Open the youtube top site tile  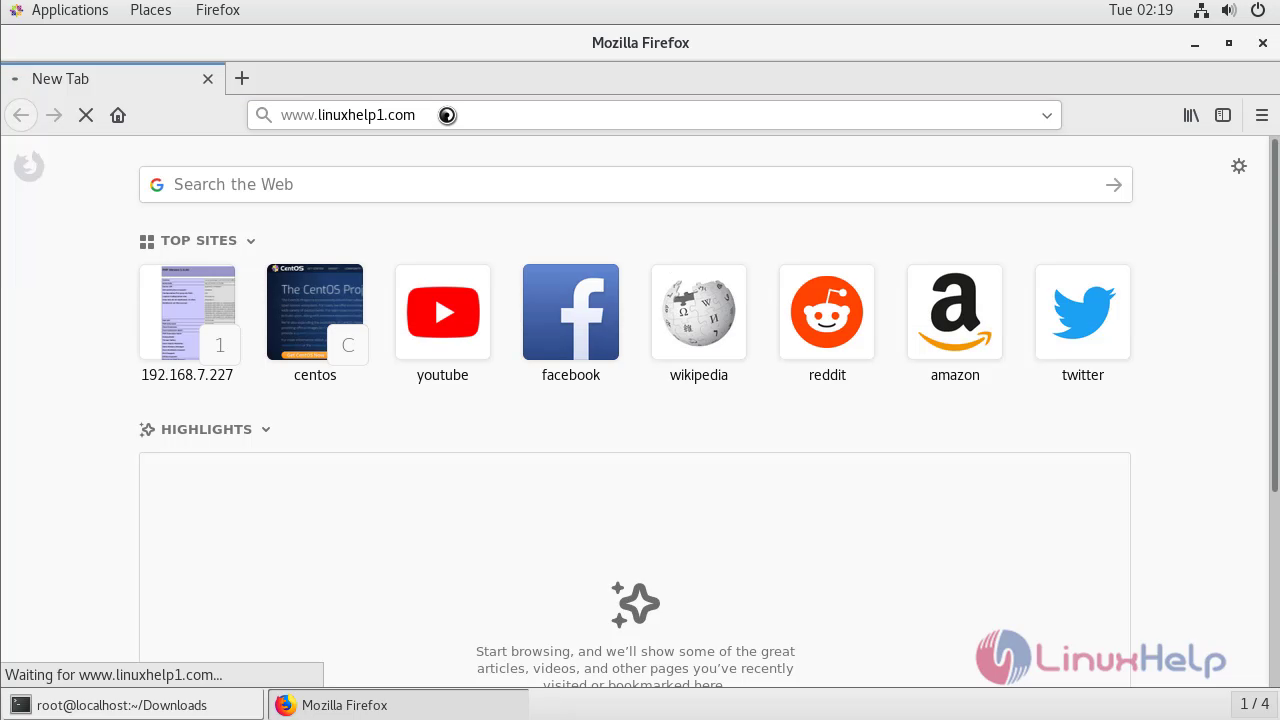point(443,312)
